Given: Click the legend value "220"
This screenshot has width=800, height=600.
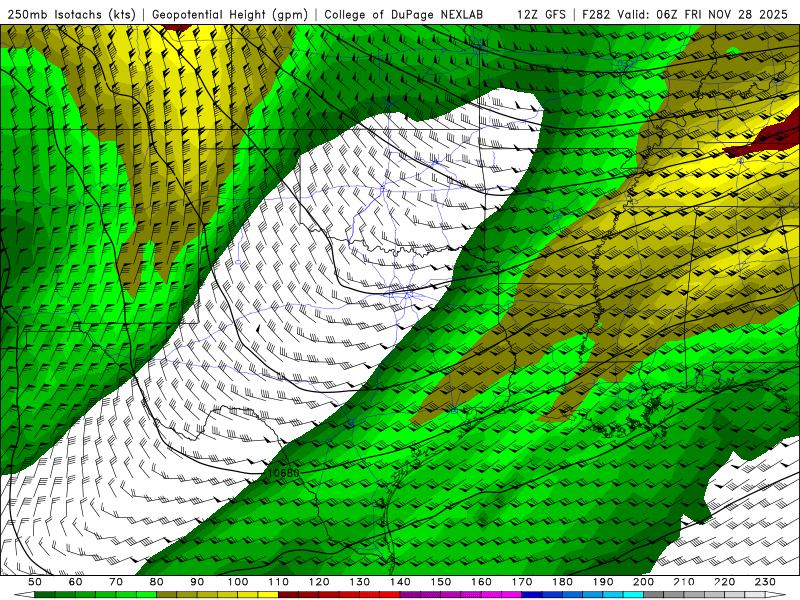Looking at the screenshot, I should tap(724, 582).
